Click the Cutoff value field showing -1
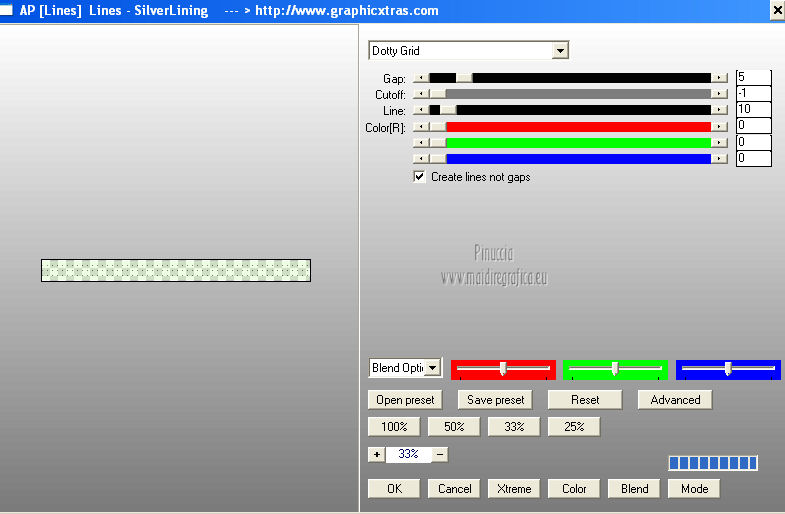 click(753, 93)
